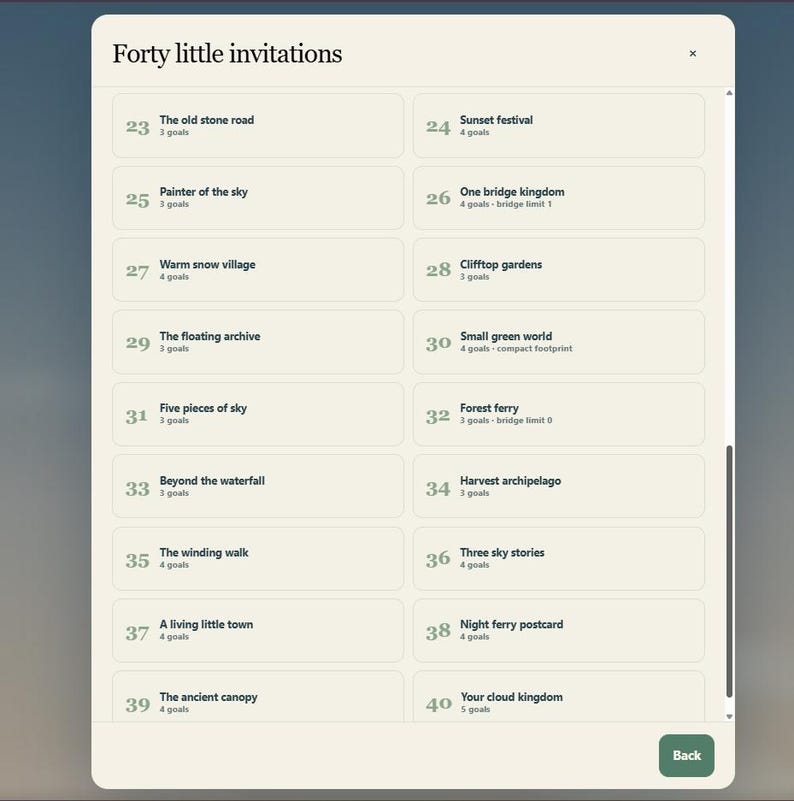The width and height of the screenshot is (794, 801).
Task: Select level 25 Painter of the sky
Action: [x=258, y=198]
